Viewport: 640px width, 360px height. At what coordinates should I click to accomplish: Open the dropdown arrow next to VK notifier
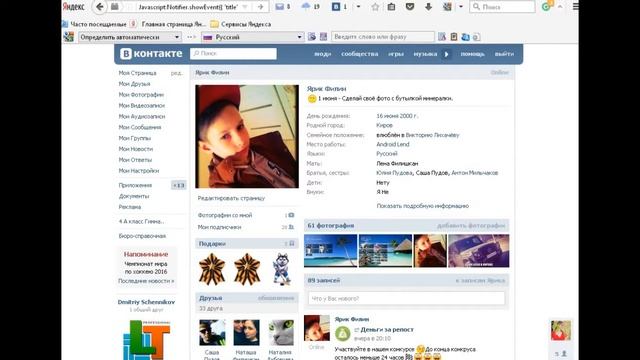358,7
